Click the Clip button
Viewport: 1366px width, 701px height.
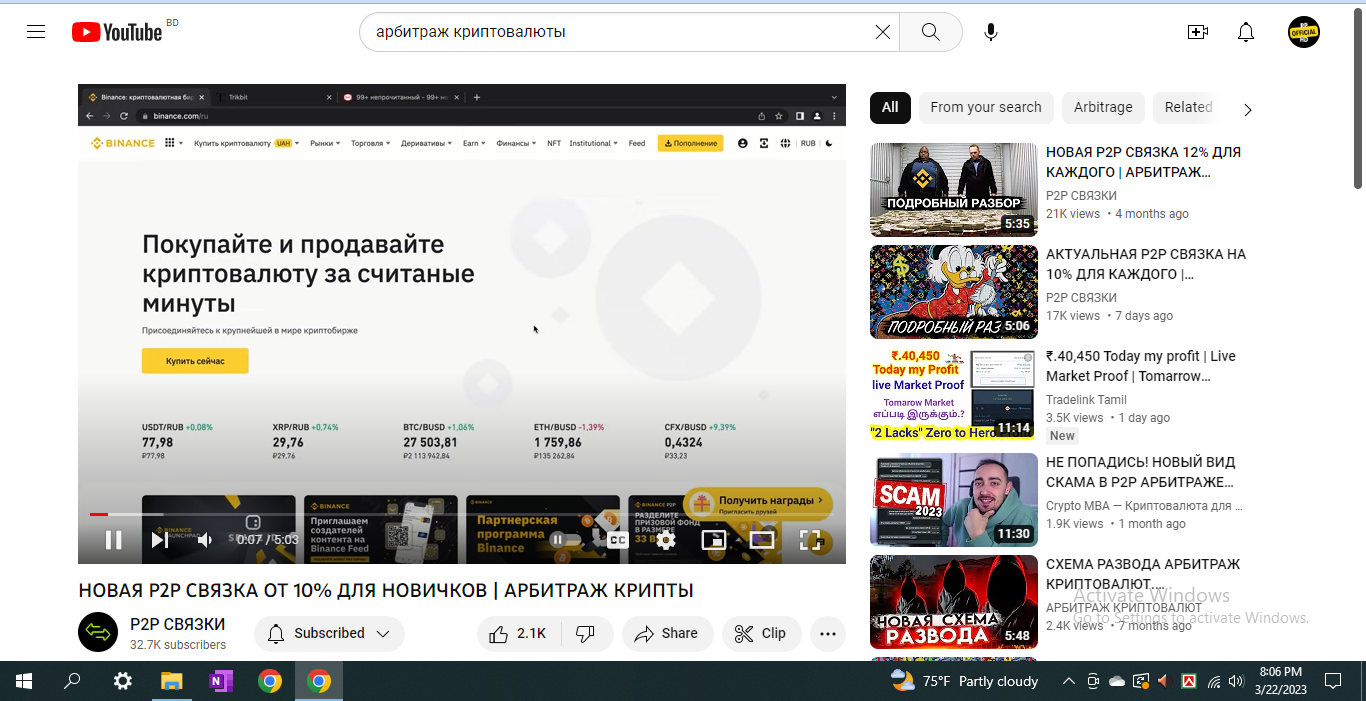tap(761, 633)
